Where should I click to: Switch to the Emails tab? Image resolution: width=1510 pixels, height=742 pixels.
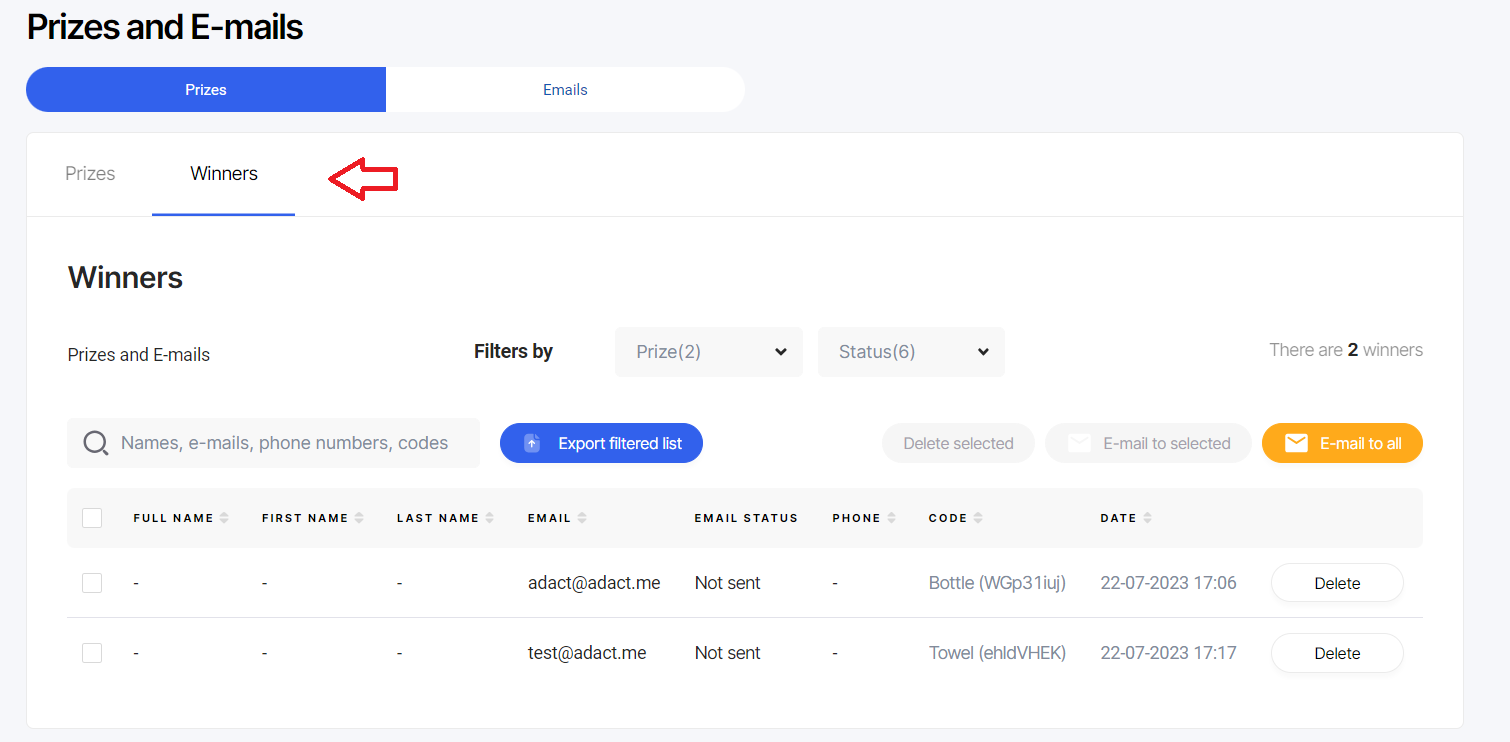[x=565, y=89]
